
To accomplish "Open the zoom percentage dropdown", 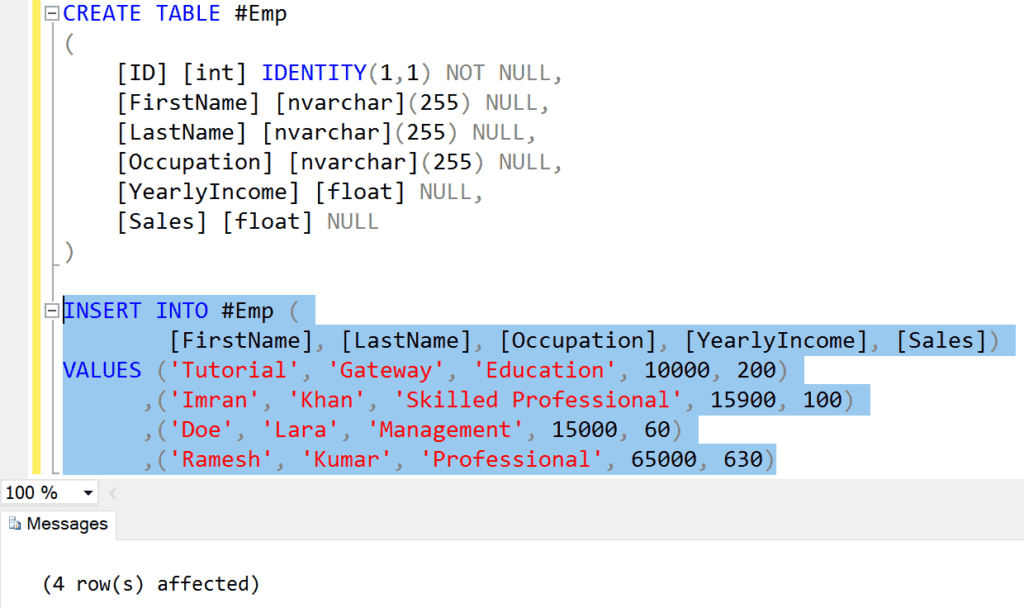I will coord(88,492).
